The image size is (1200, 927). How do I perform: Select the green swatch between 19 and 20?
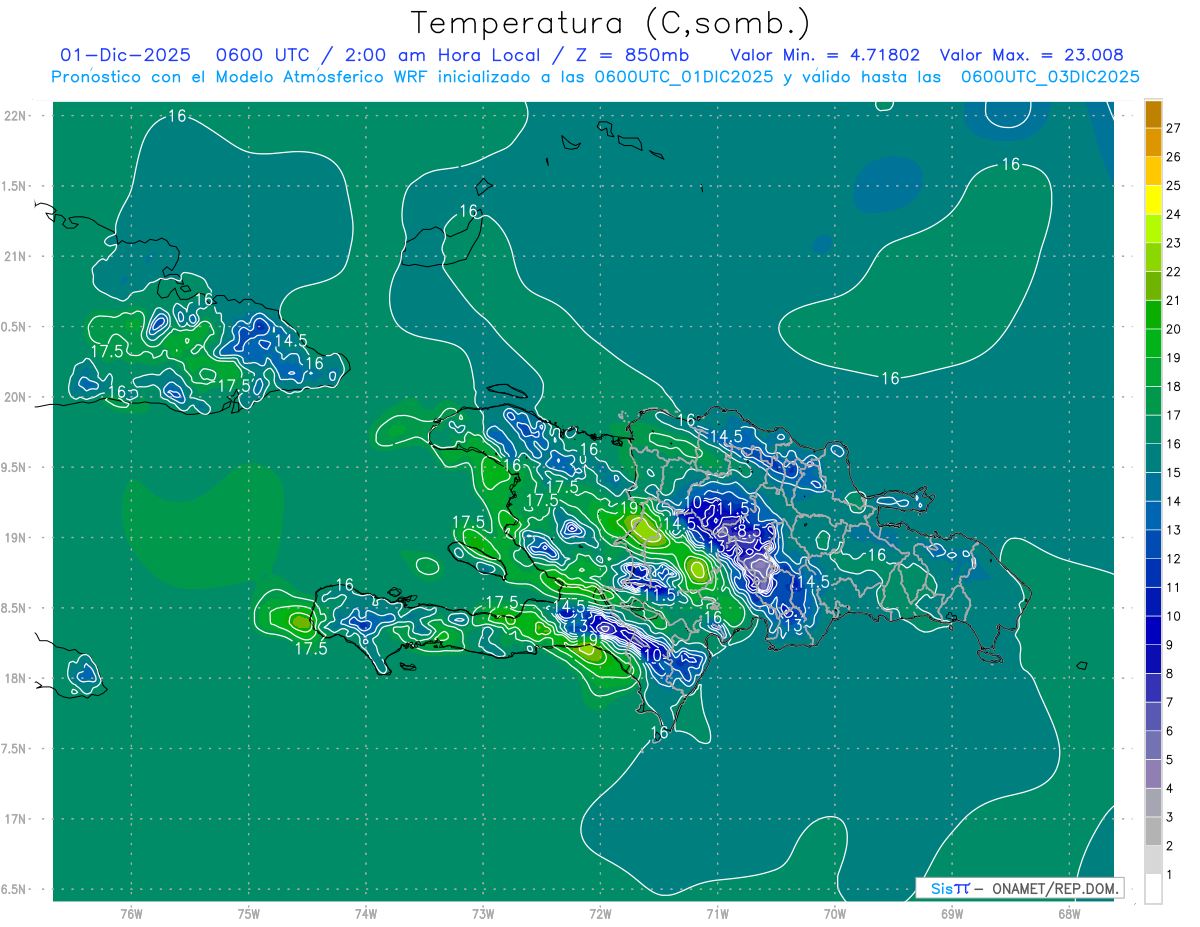tap(1153, 344)
